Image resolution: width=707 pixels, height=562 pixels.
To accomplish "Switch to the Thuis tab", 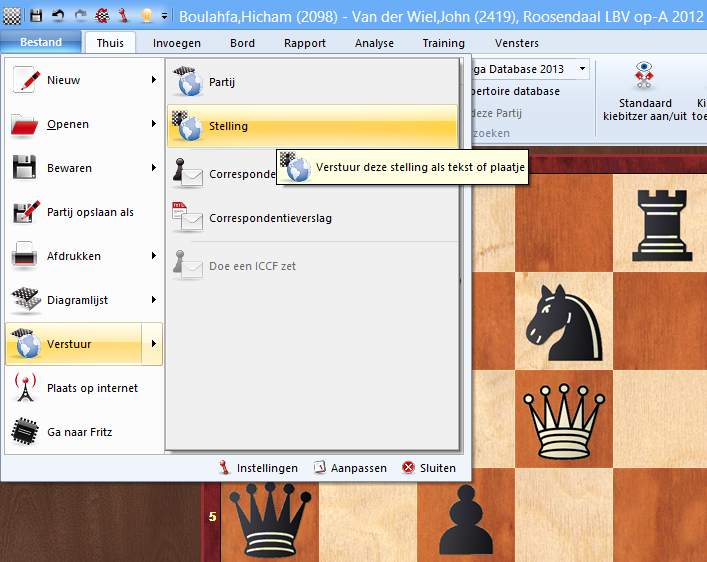I will (x=110, y=43).
